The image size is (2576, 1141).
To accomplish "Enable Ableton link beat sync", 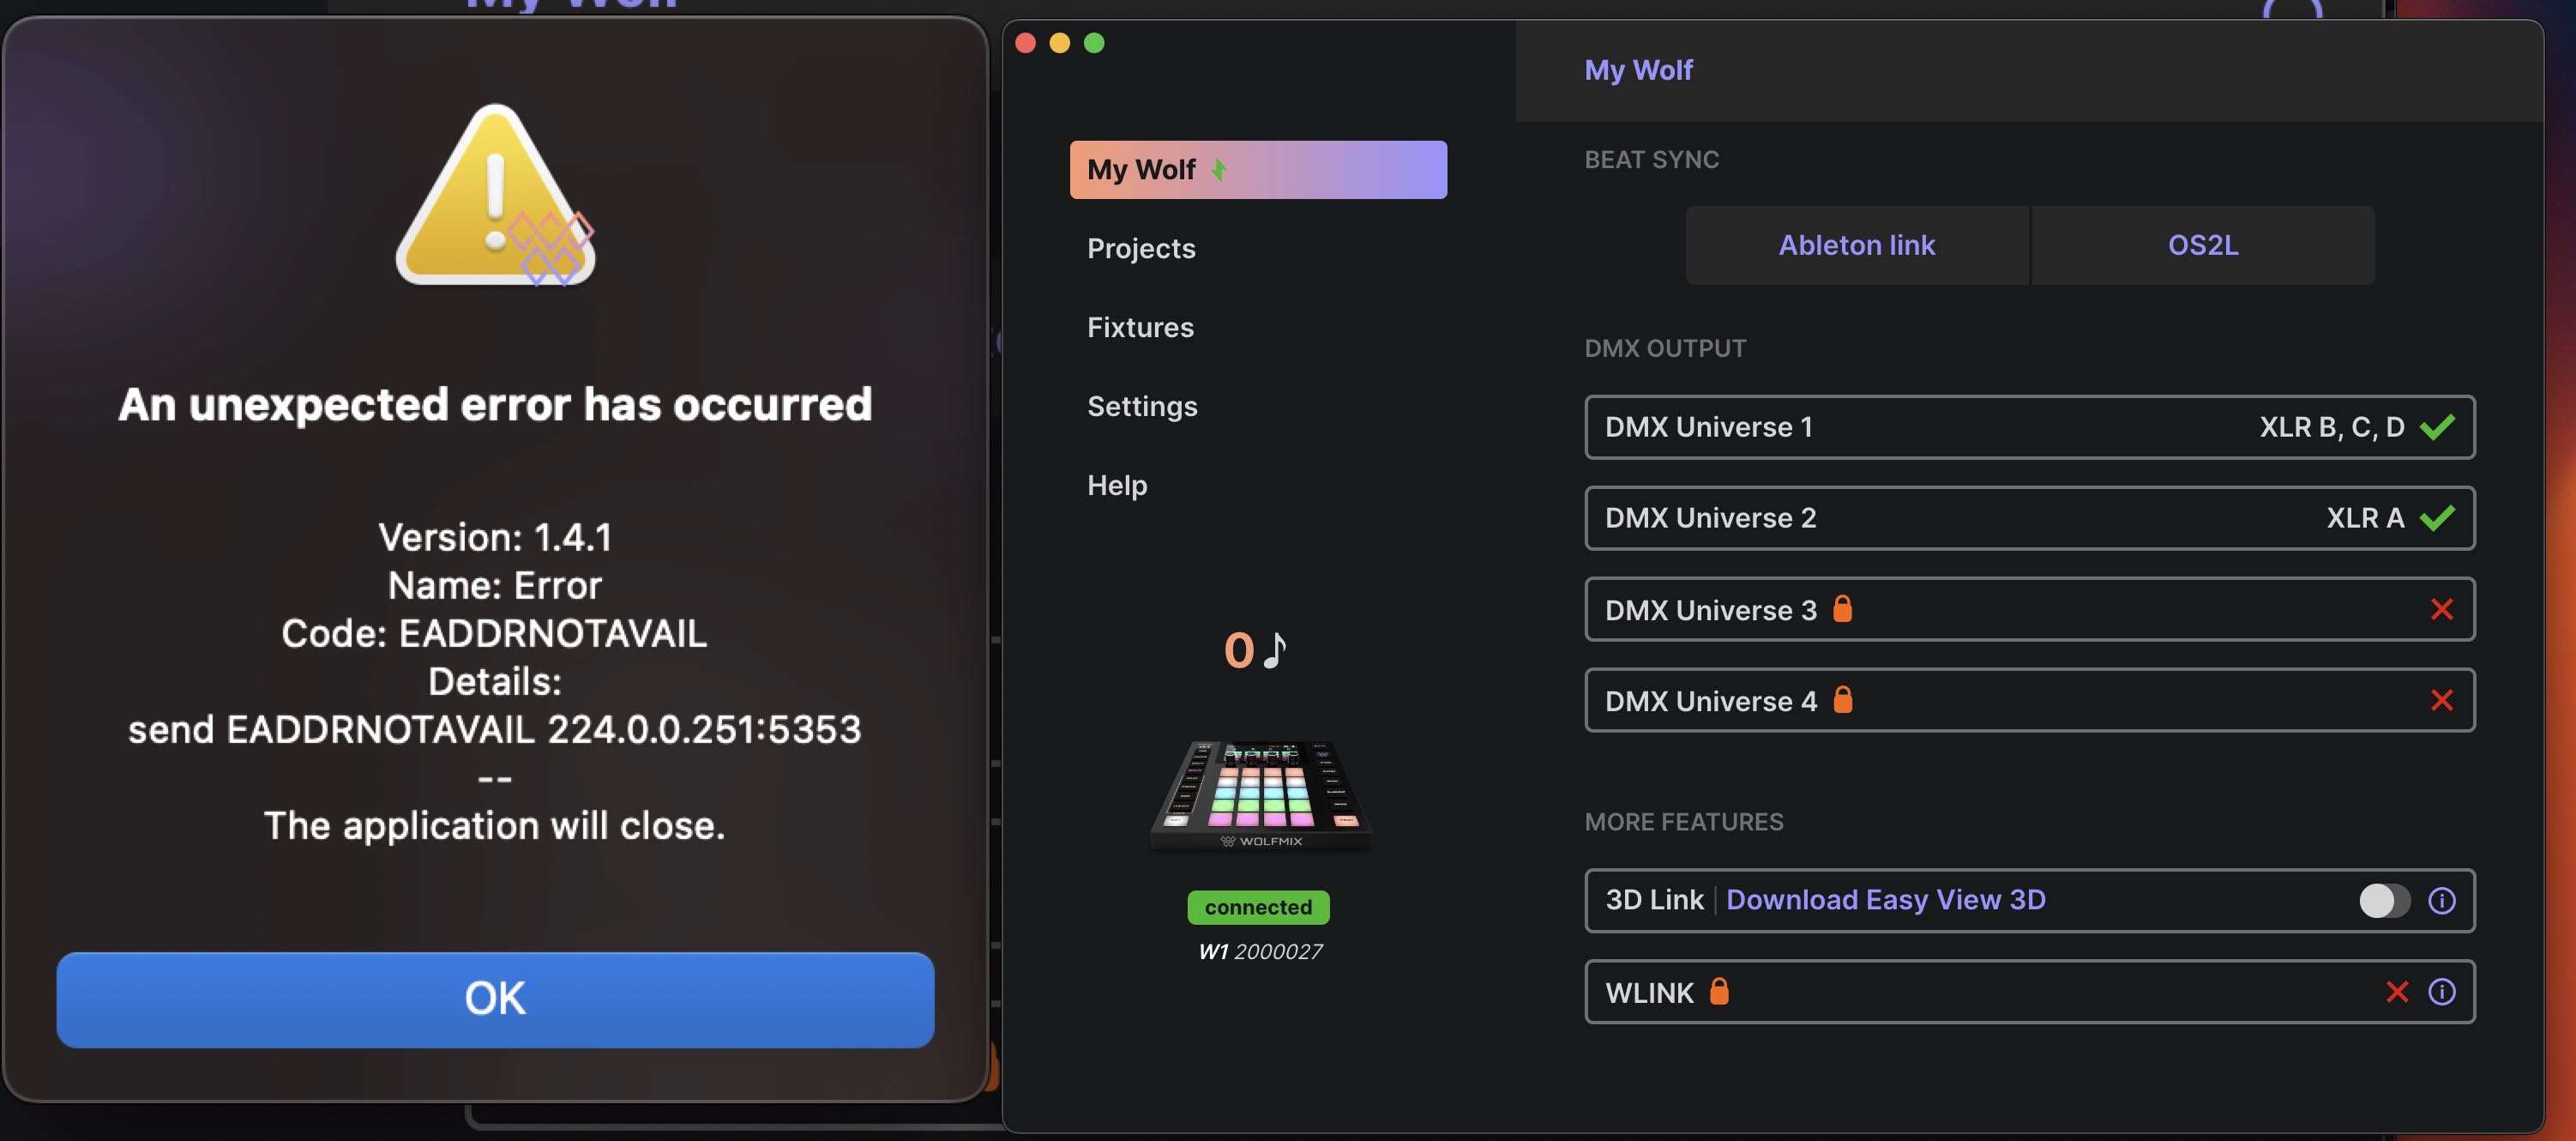I will point(1856,245).
